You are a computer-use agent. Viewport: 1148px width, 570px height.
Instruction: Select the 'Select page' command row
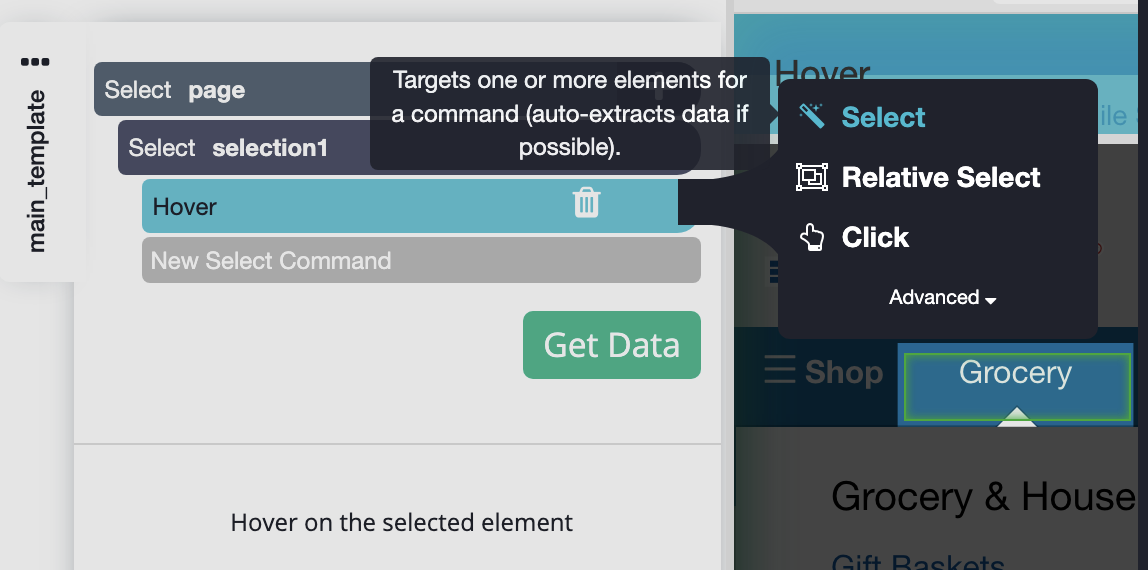pos(232,90)
